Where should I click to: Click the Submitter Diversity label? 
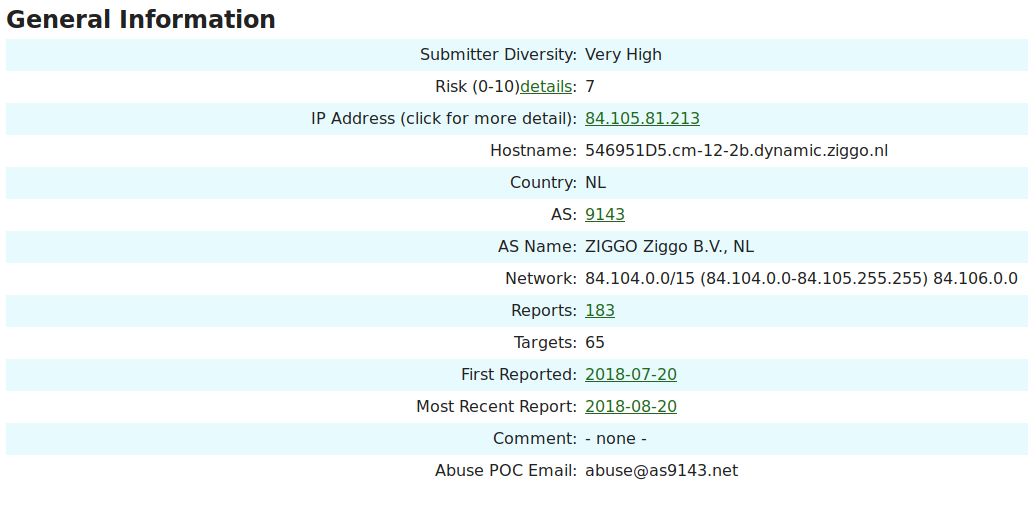tap(498, 55)
